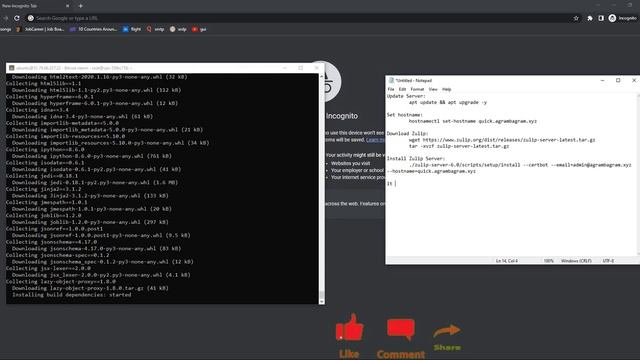Open the JobCareer | Job Boa... bookmark

coord(40,29)
